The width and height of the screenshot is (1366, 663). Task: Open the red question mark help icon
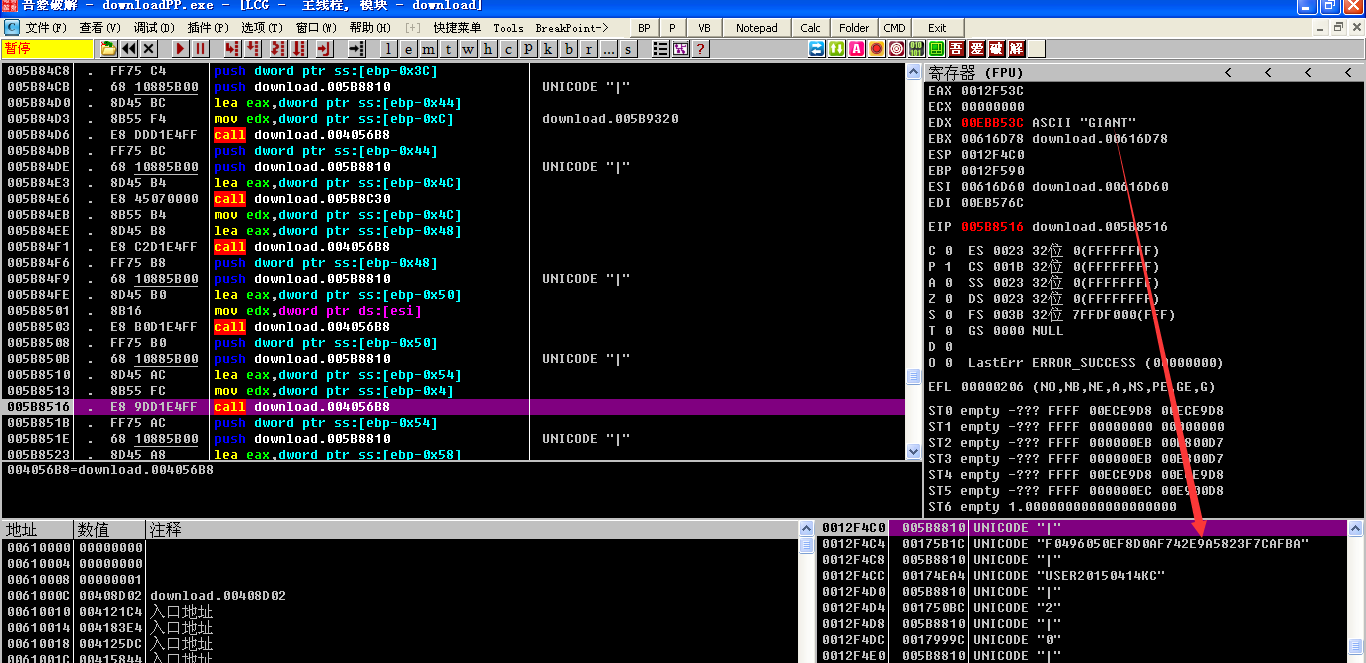[700, 48]
